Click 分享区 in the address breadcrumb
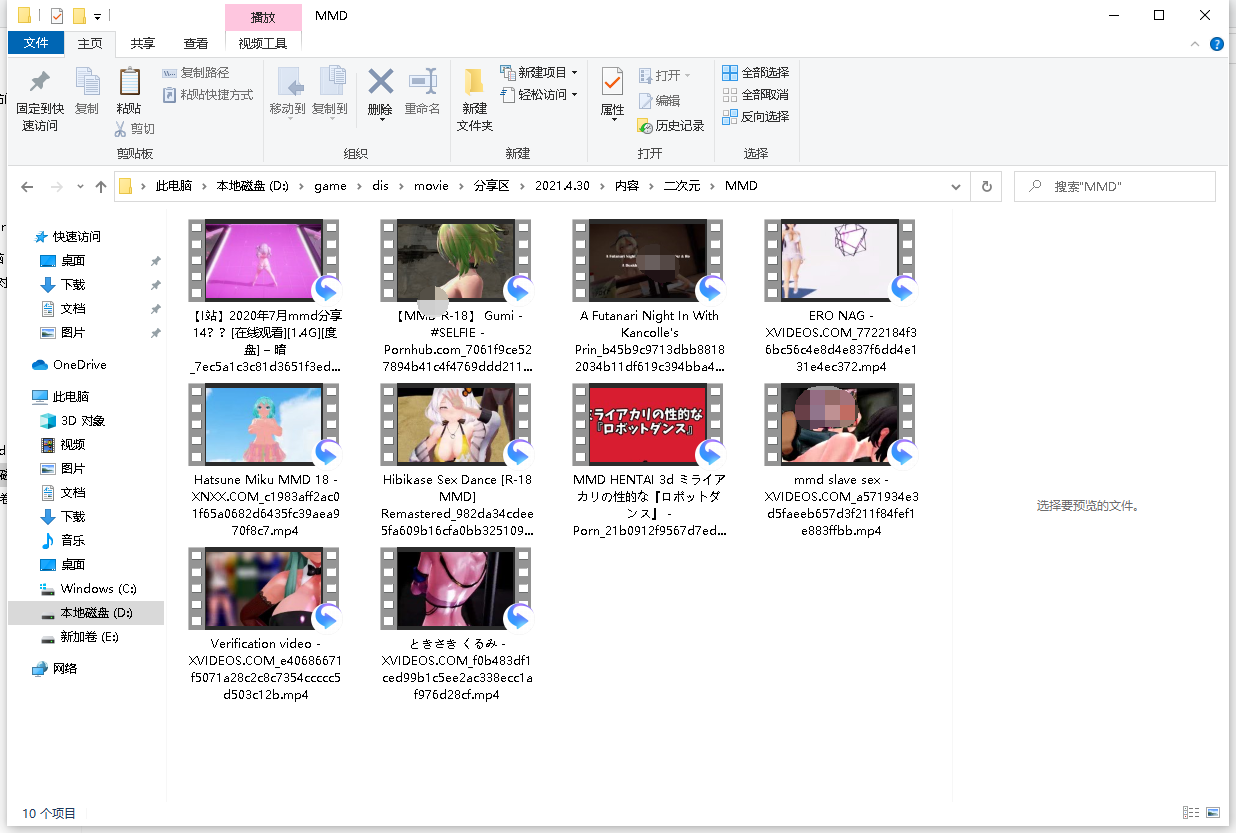This screenshot has width=1236, height=833. click(491, 186)
